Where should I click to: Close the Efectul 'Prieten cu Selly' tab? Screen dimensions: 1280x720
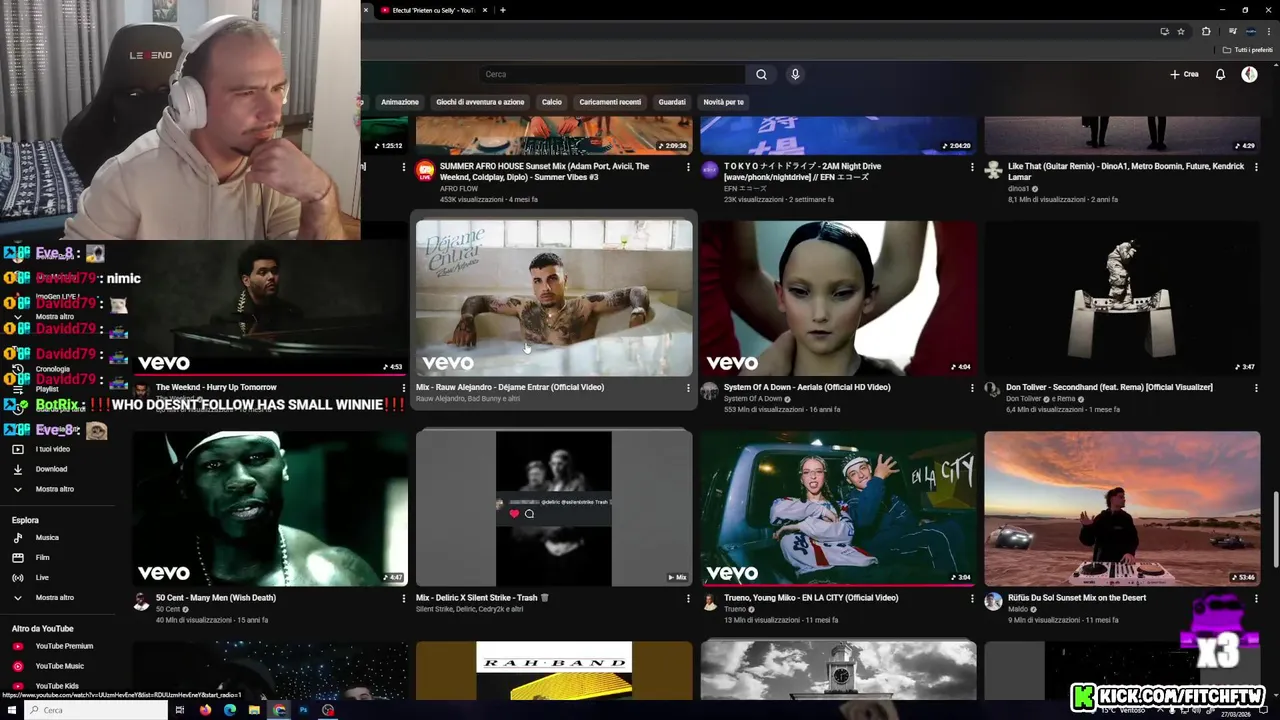[x=485, y=10]
